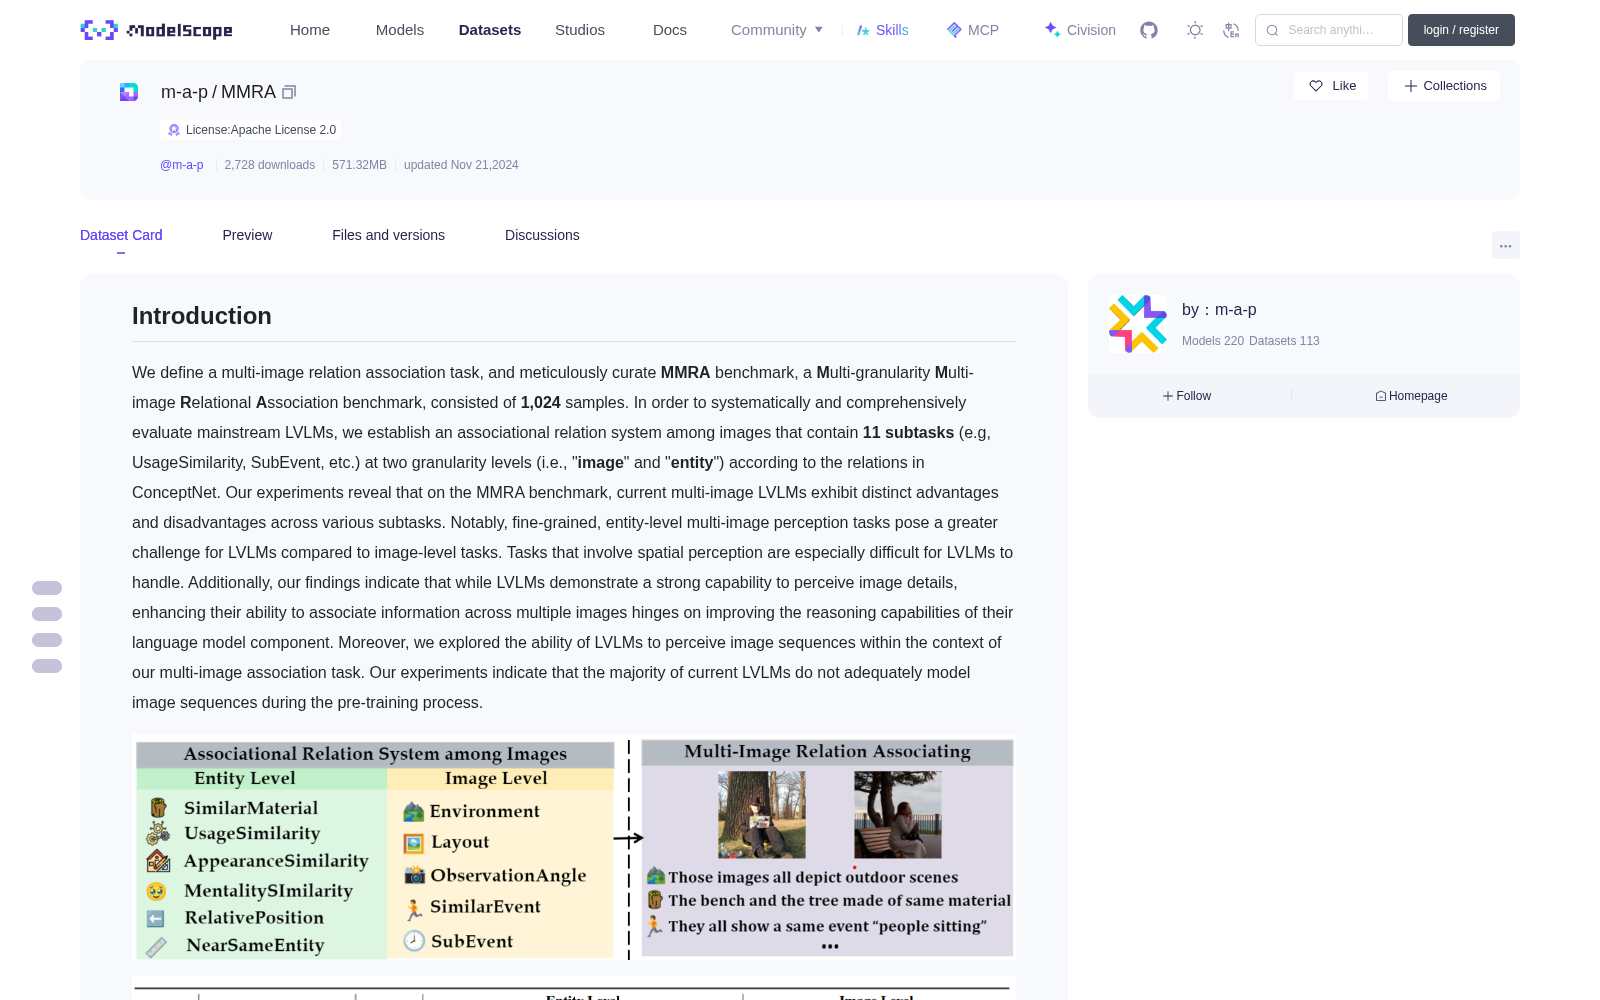
Task: Toggle the light/dark theme sun icon
Action: (1195, 30)
